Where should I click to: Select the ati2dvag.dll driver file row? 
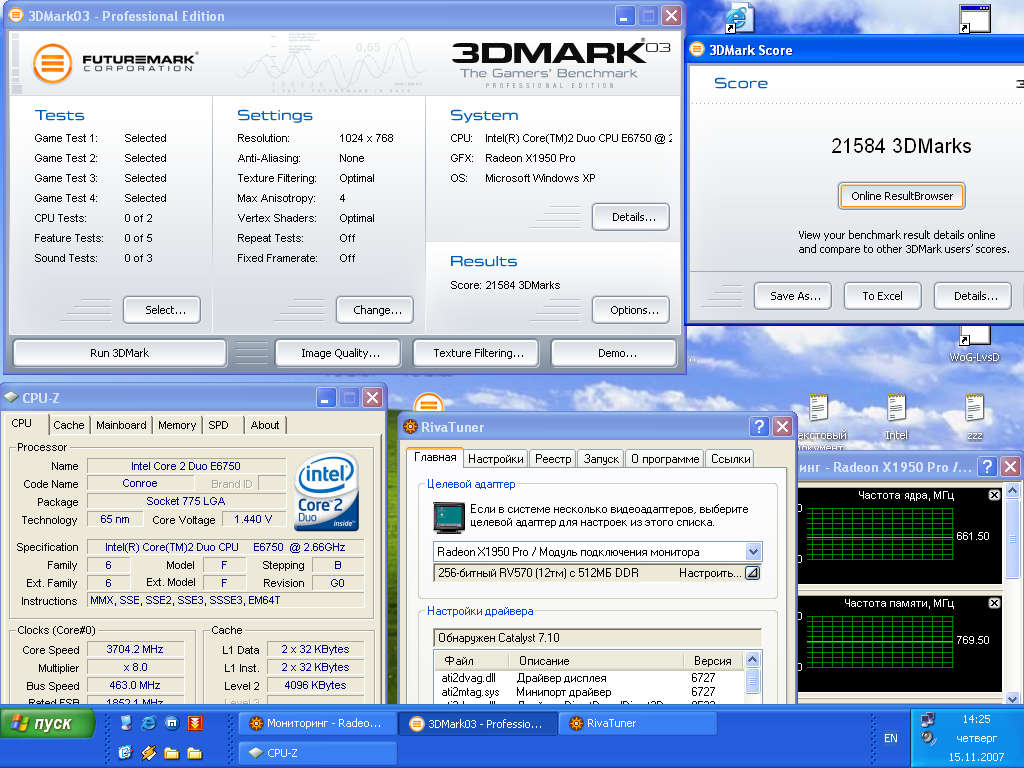point(589,678)
